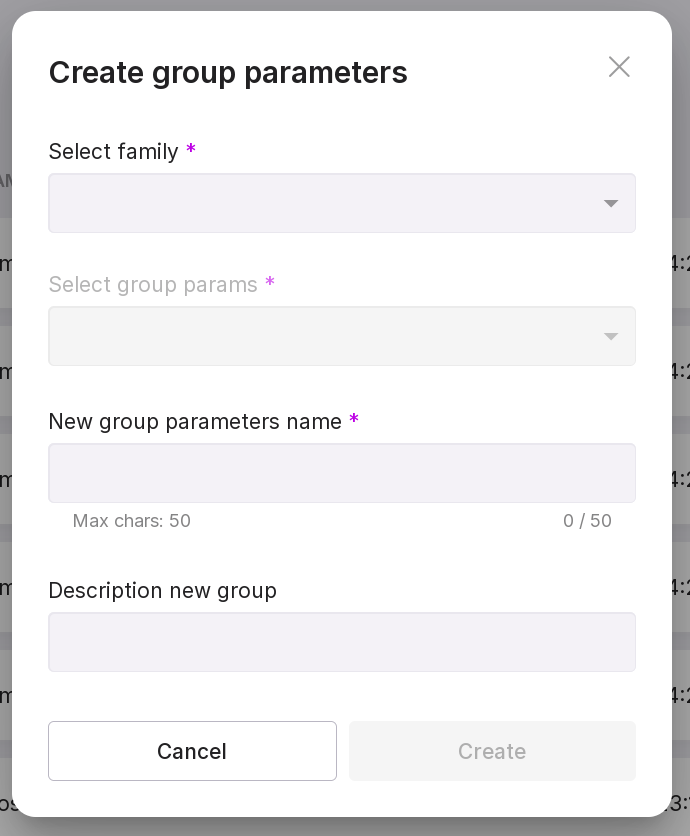Click the required asterisk beside Select family
The width and height of the screenshot is (690, 836).
(191, 150)
